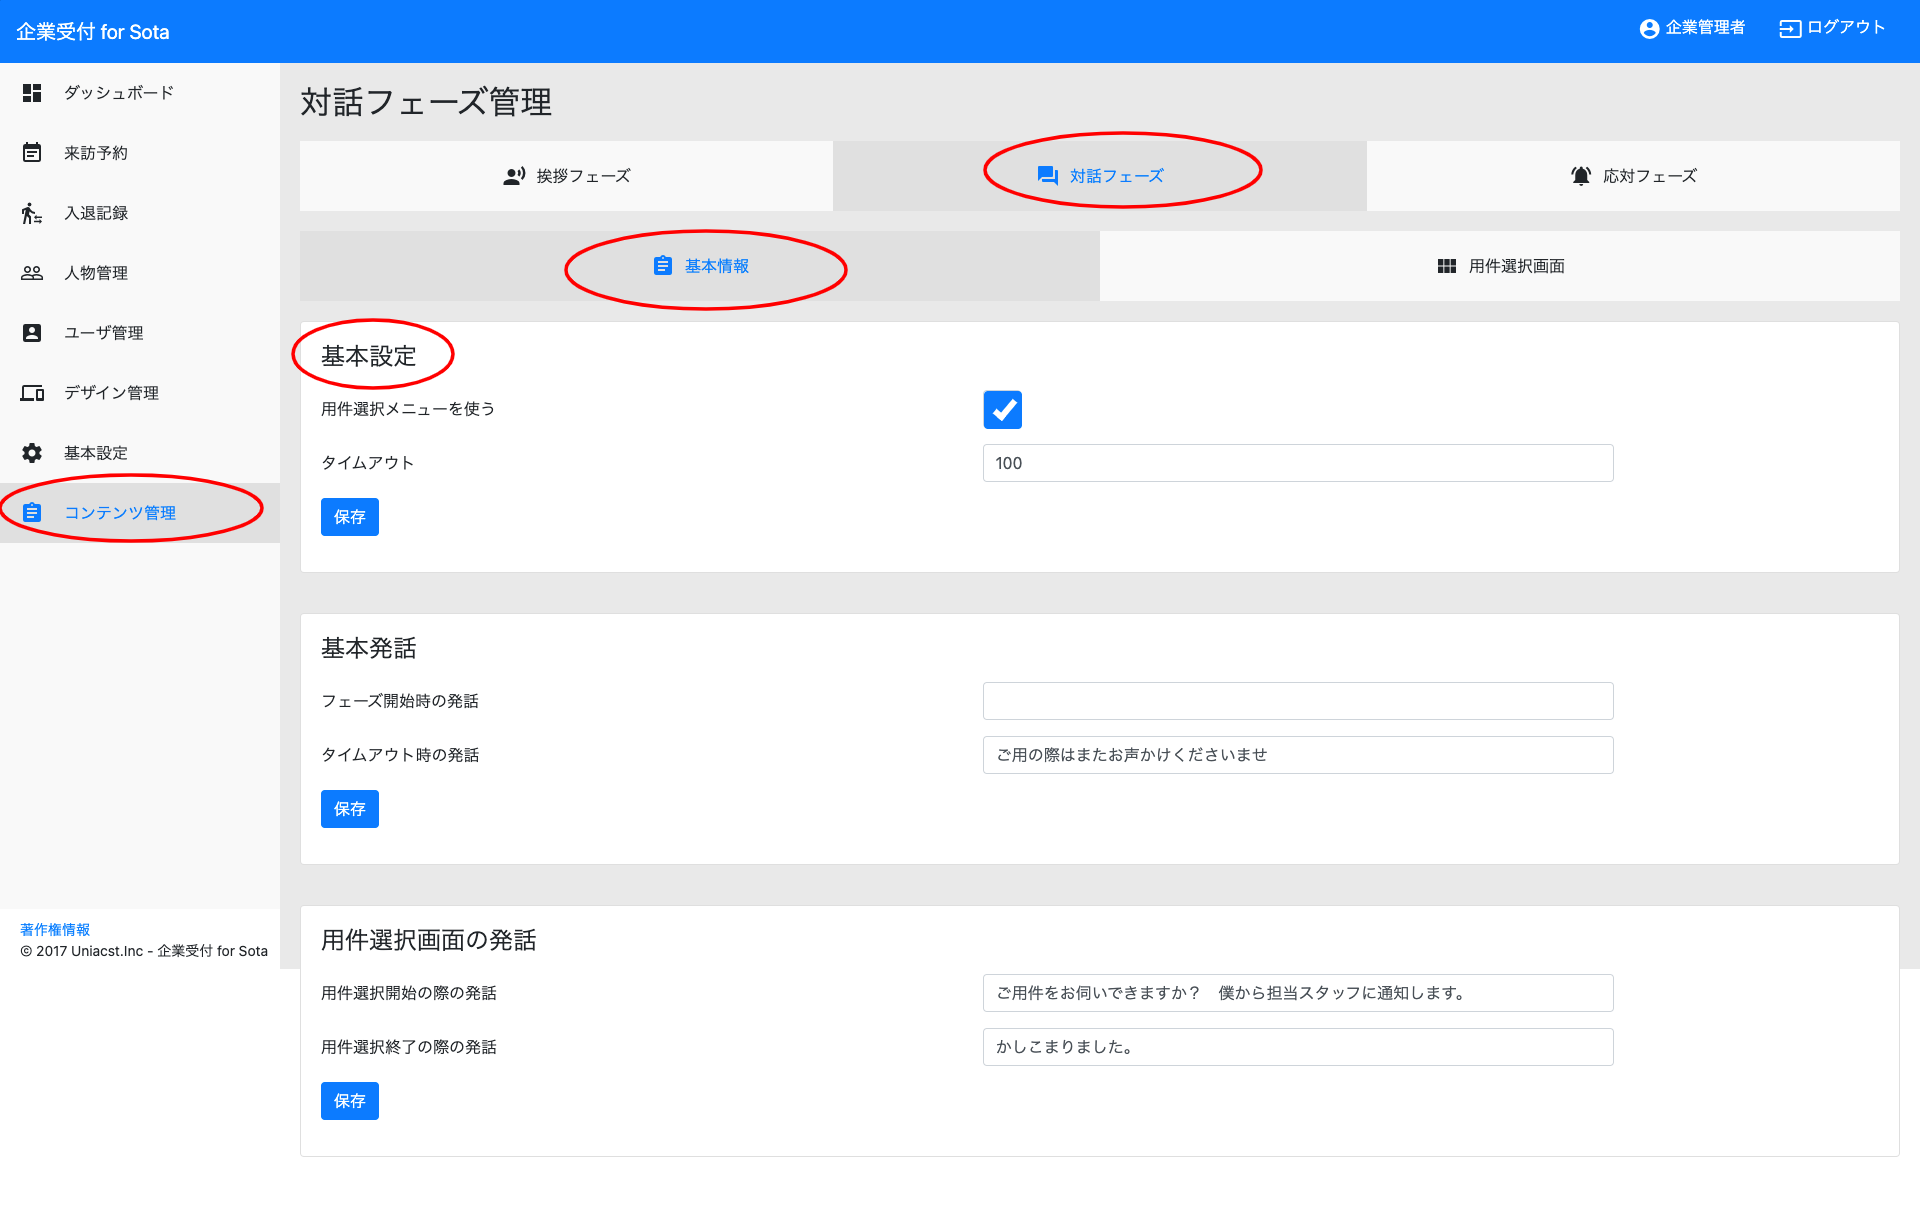Select コンテンツ管理 in the sidebar
This screenshot has height=1217, width=1920.
click(140, 513)
